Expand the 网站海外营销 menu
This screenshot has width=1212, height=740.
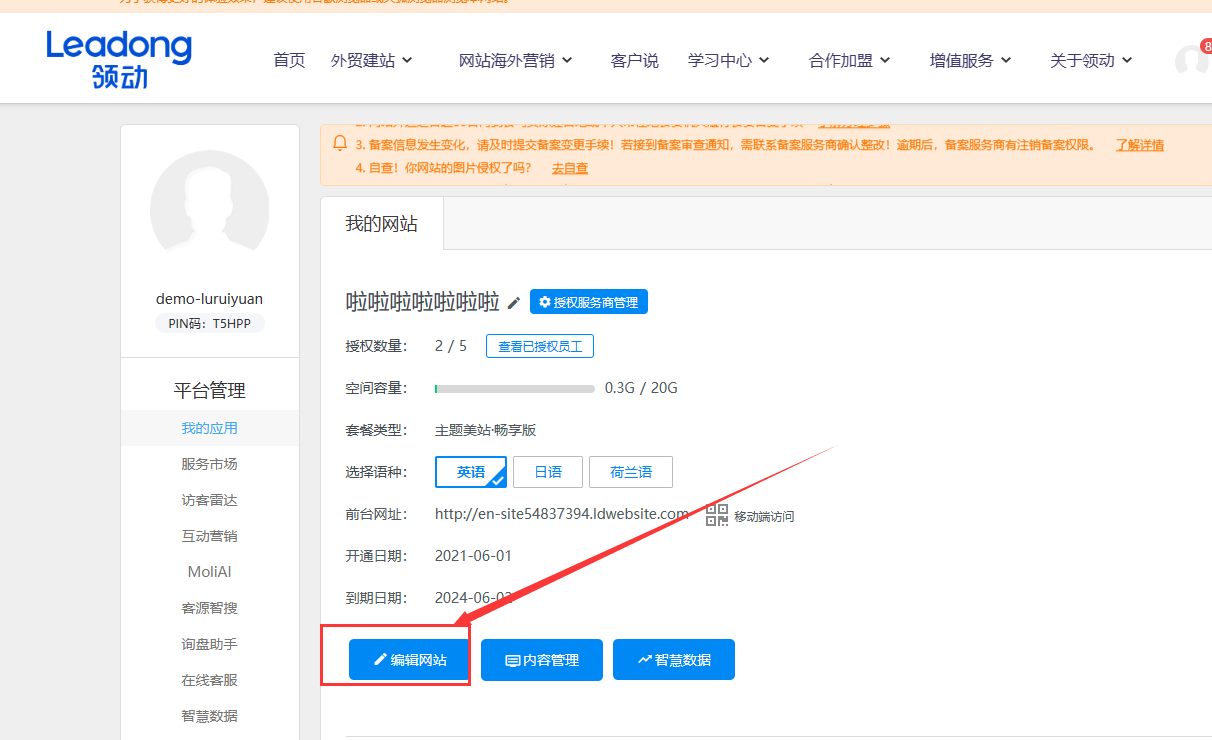[515, 61]
